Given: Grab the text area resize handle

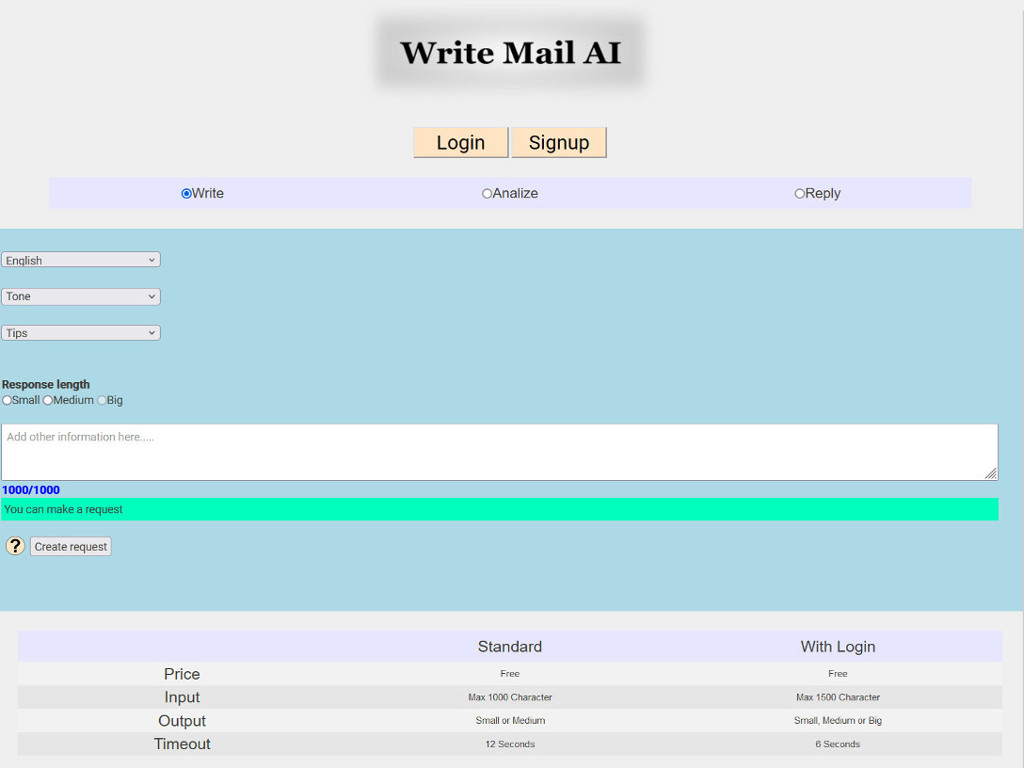Looking at the screenshot, I should coord(991,473).
